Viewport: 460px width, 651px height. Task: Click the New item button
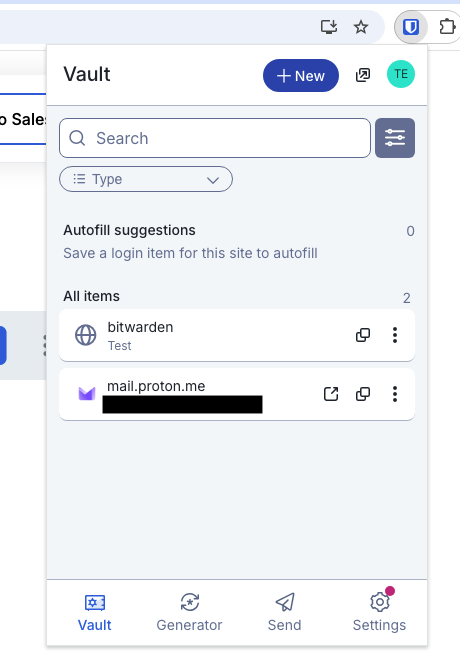(301, 76)
